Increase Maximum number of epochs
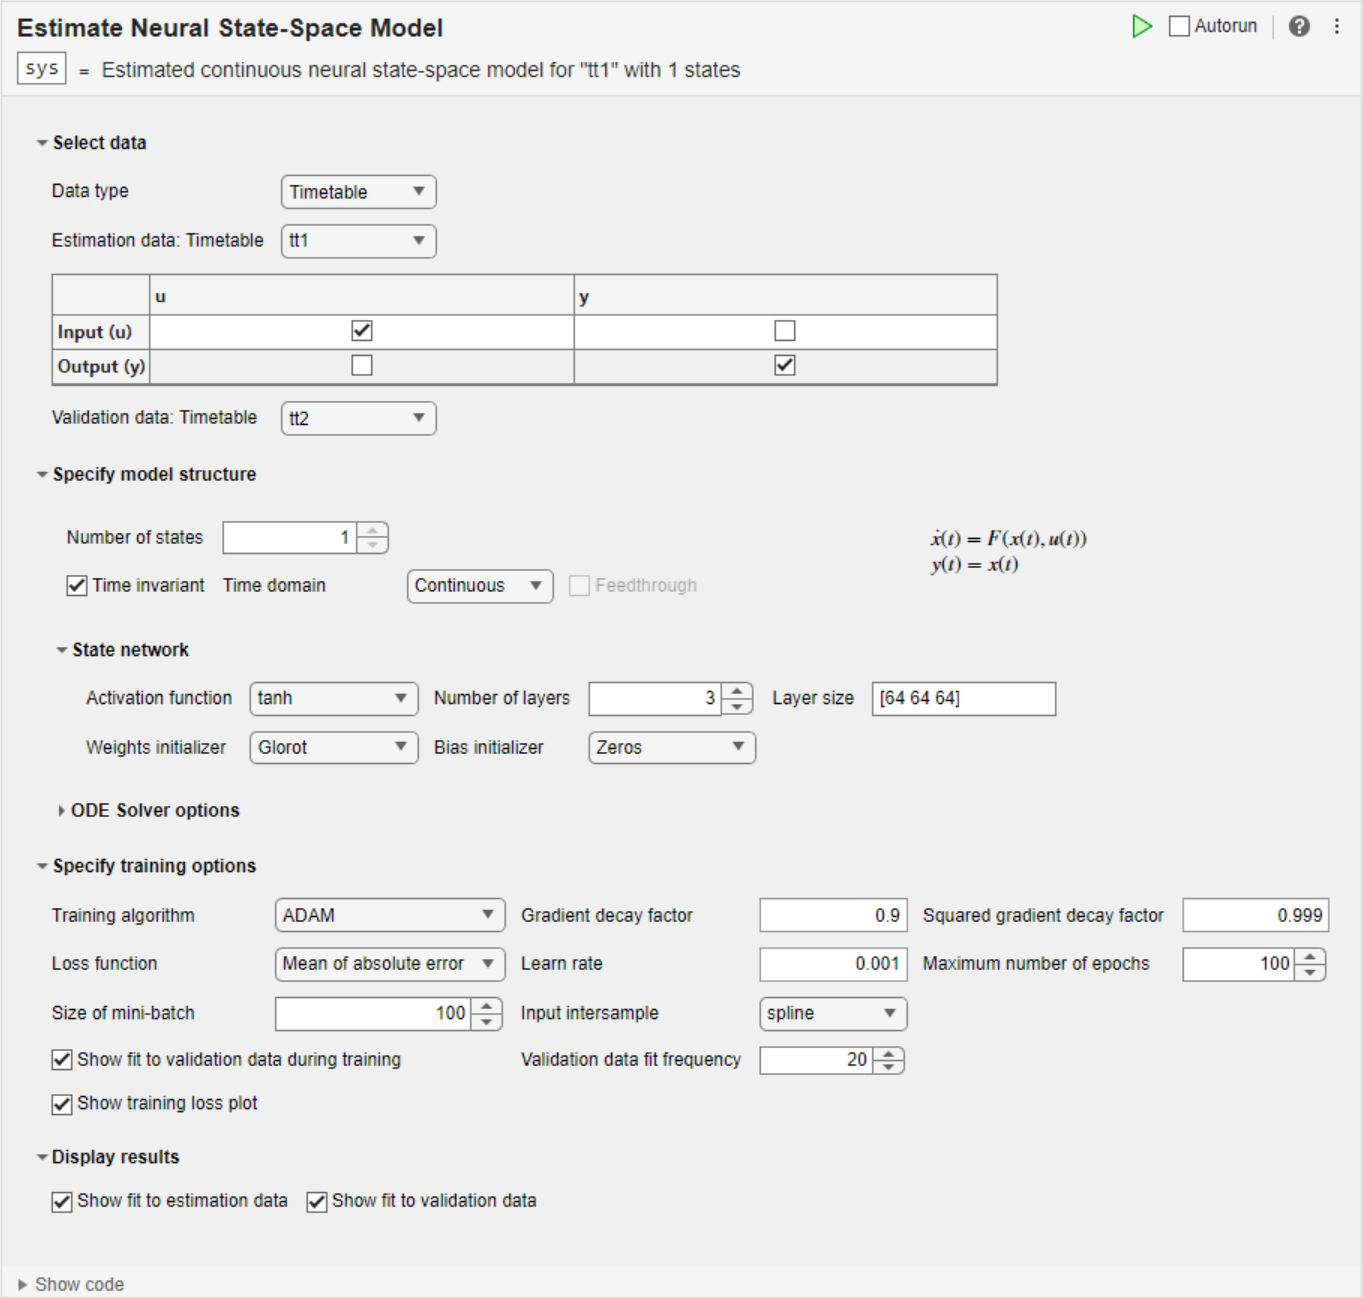The width and height of the screenshot is (1363, 1298). [1310, 957]
